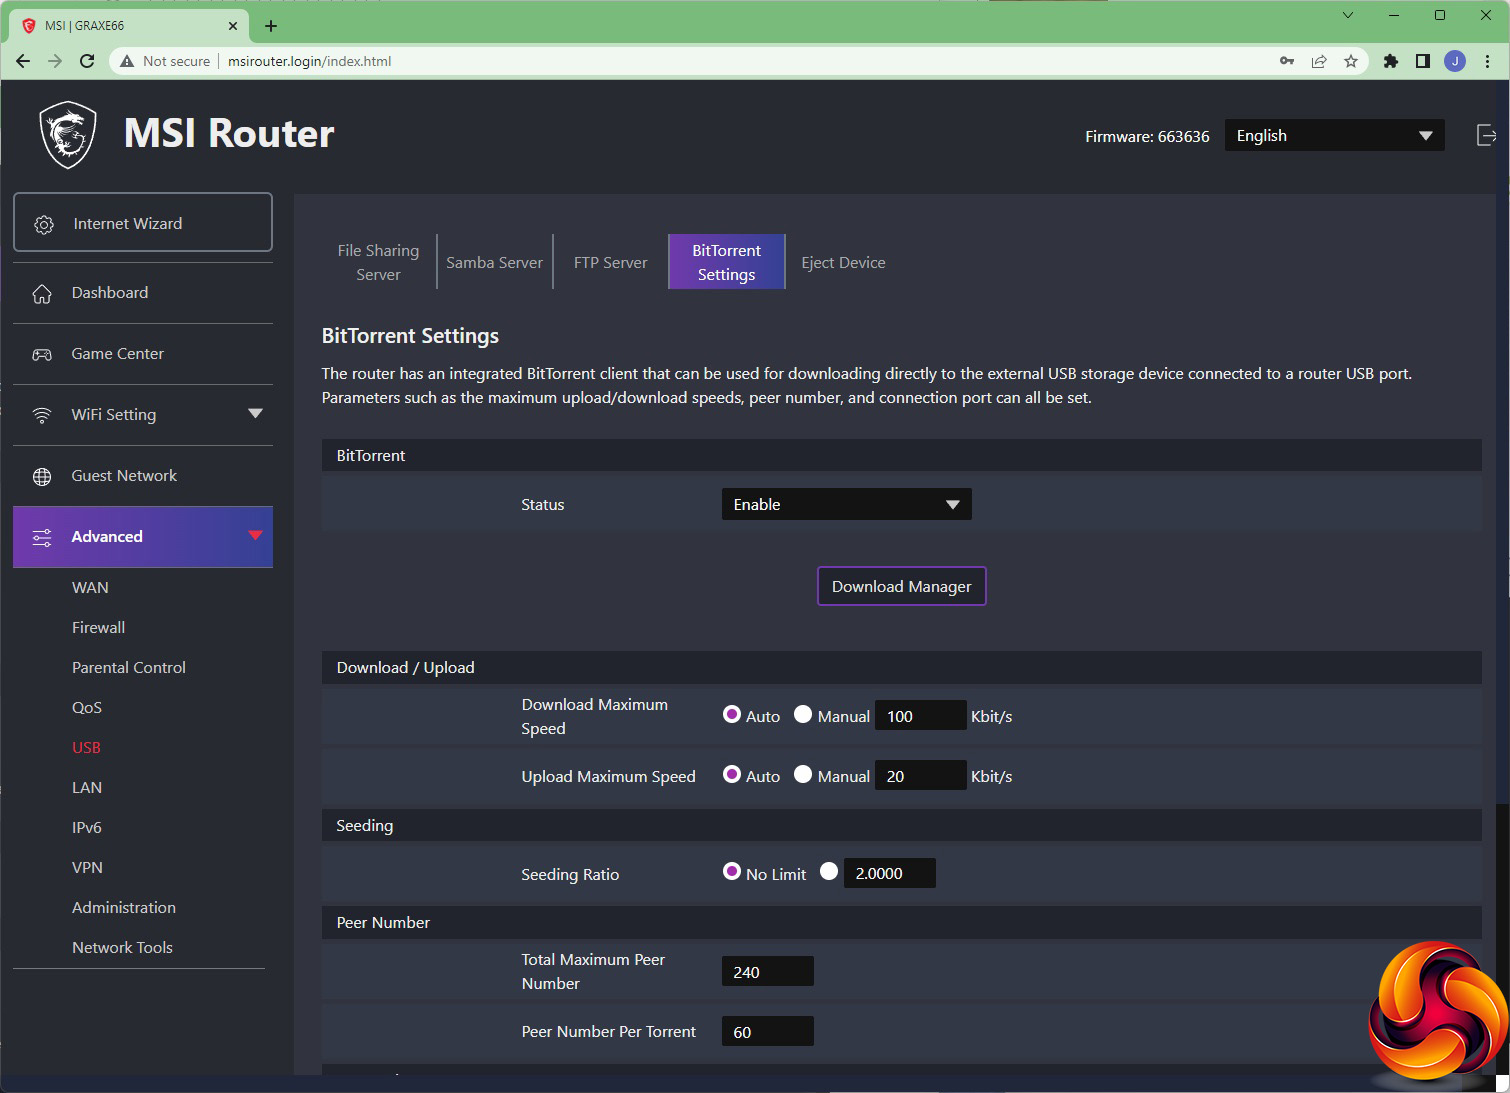Expand the WiFi Setting menu arrow
This screenshot has width=1510, height=1093.
[255, 414]
